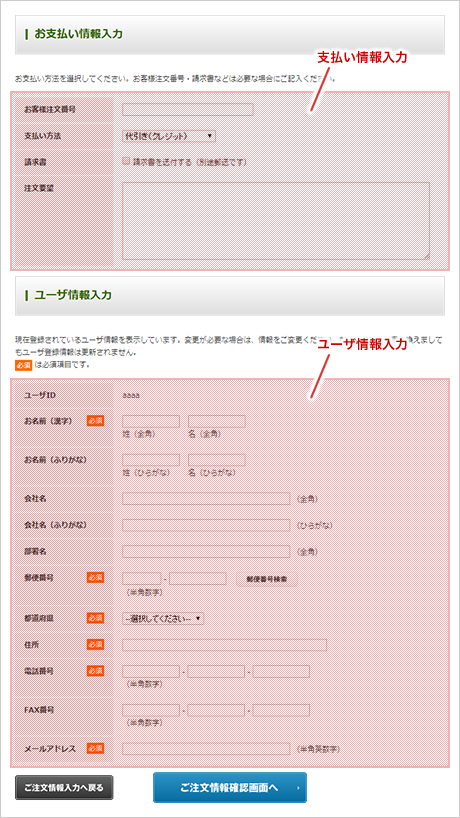Click the 部署名 input field
460x818 pixels.
tap(206, 551)
